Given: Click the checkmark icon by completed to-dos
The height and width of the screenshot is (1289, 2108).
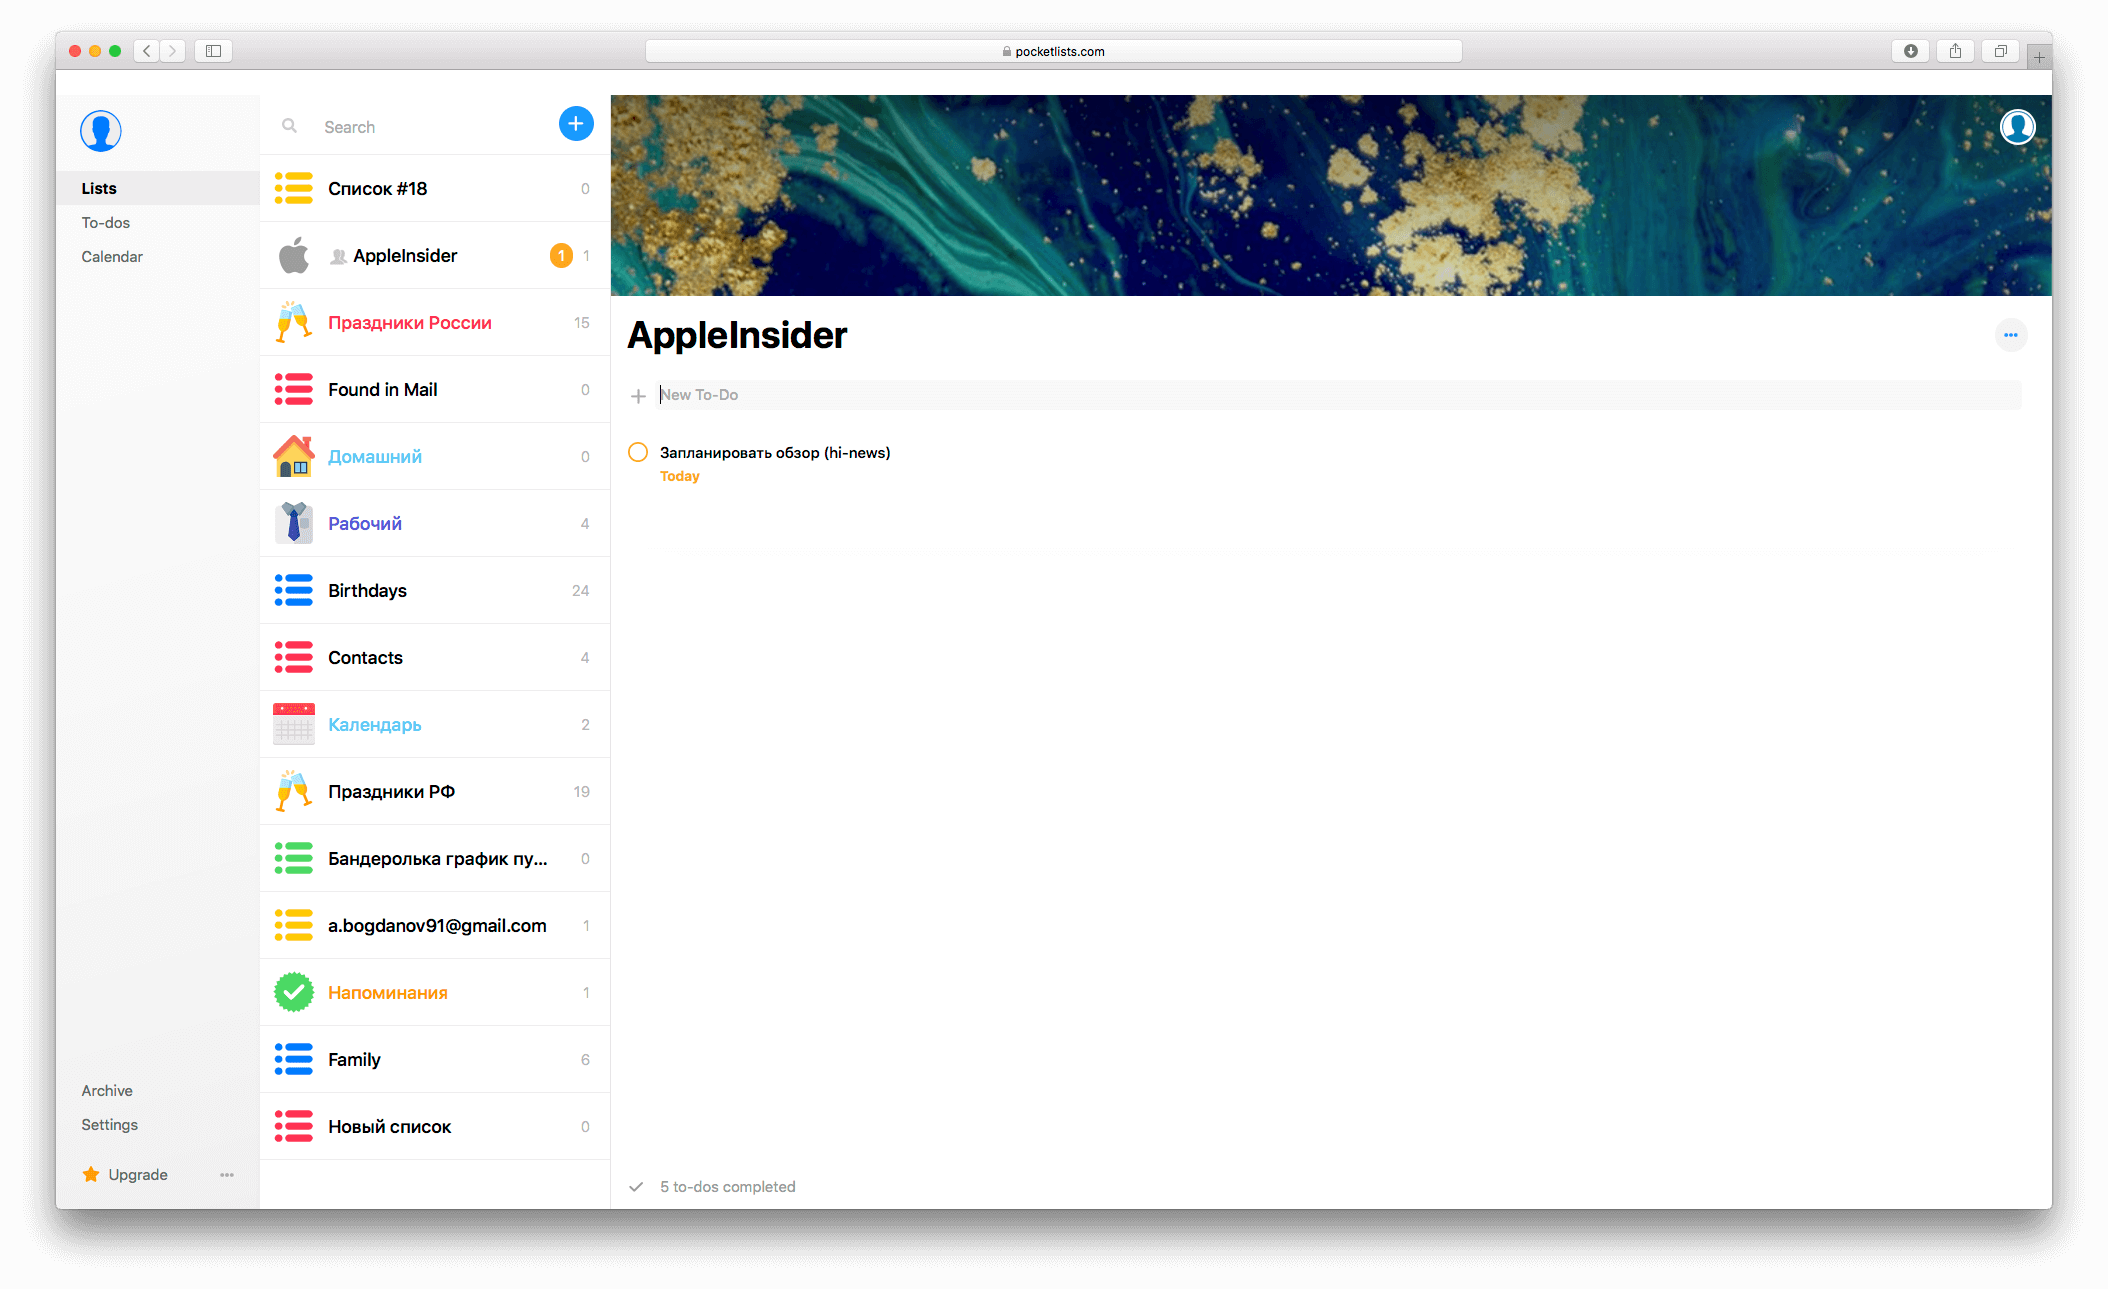Looking at the screenshot, I should (x=636, y=1187).
